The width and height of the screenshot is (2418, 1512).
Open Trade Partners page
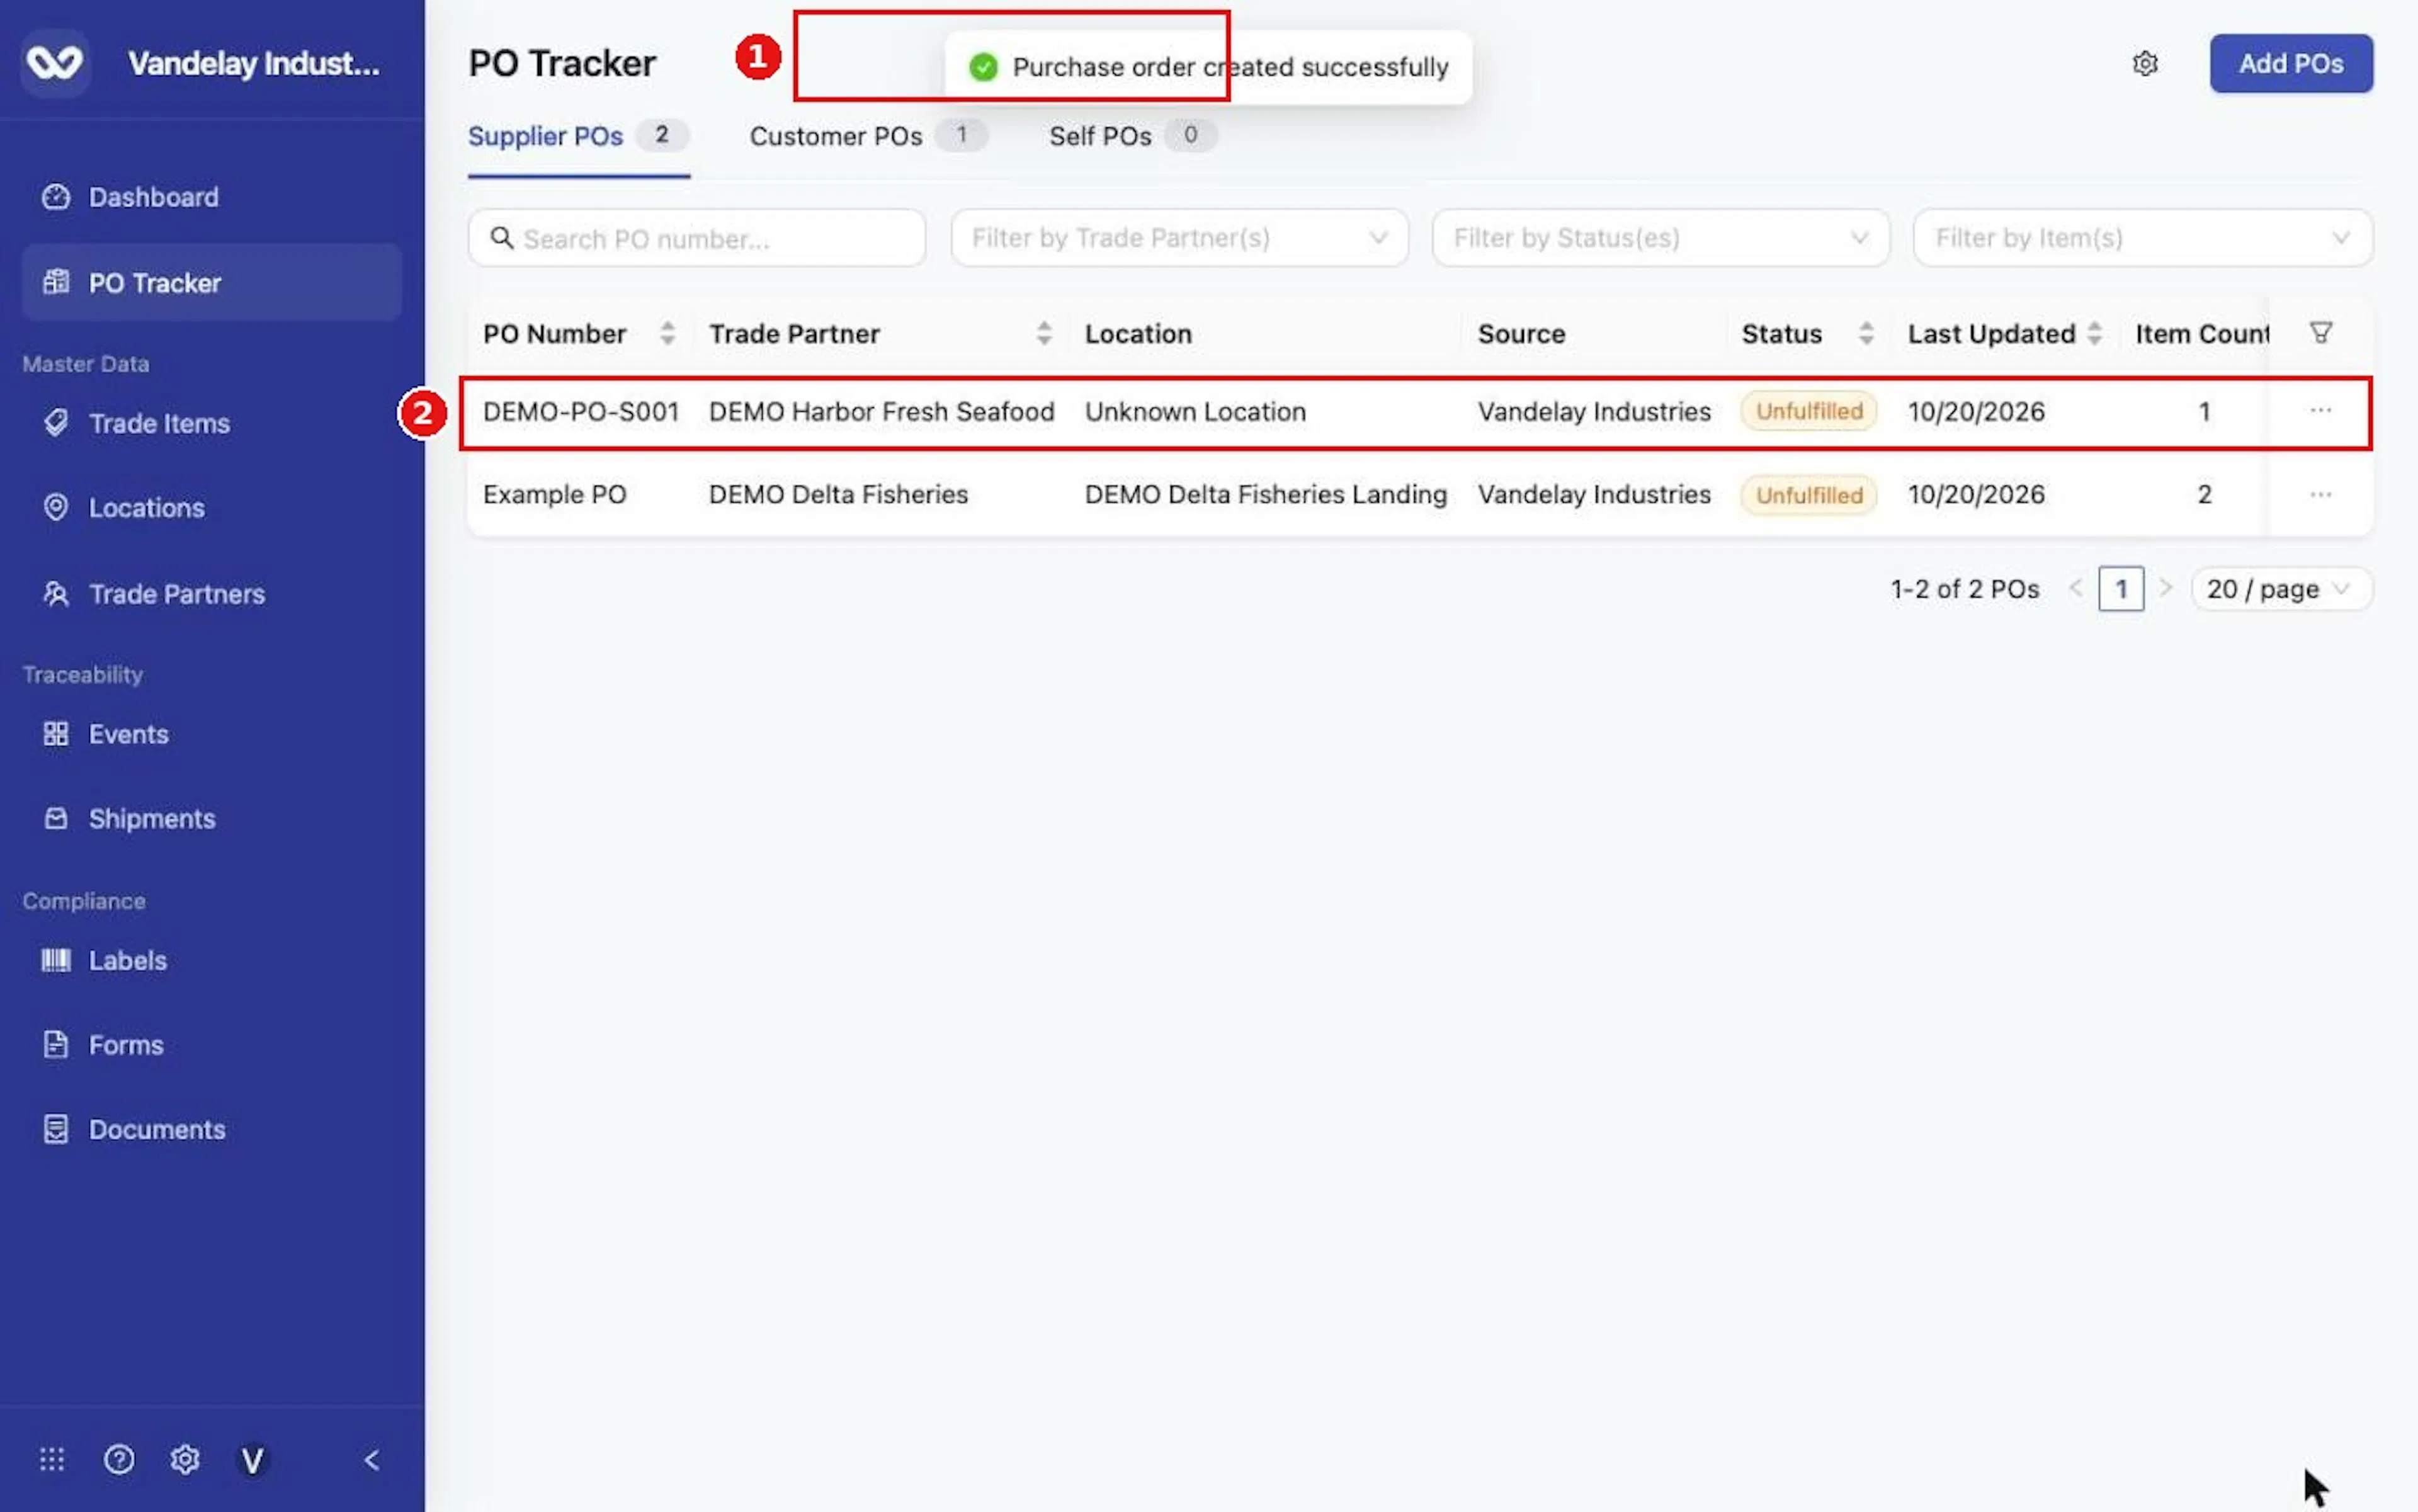(211, 594)
